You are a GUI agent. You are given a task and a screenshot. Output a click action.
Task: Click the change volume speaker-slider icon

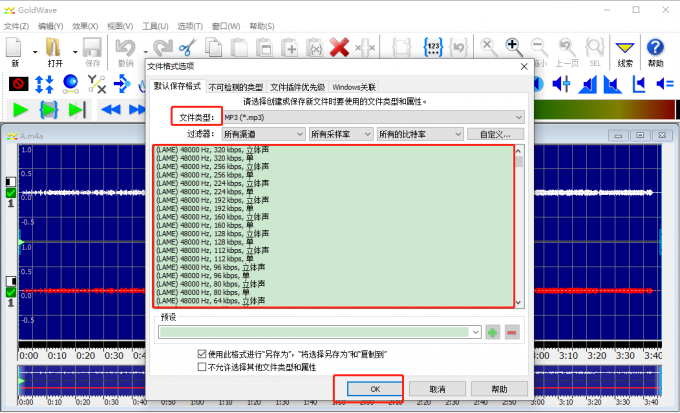[x=561, y=84]
